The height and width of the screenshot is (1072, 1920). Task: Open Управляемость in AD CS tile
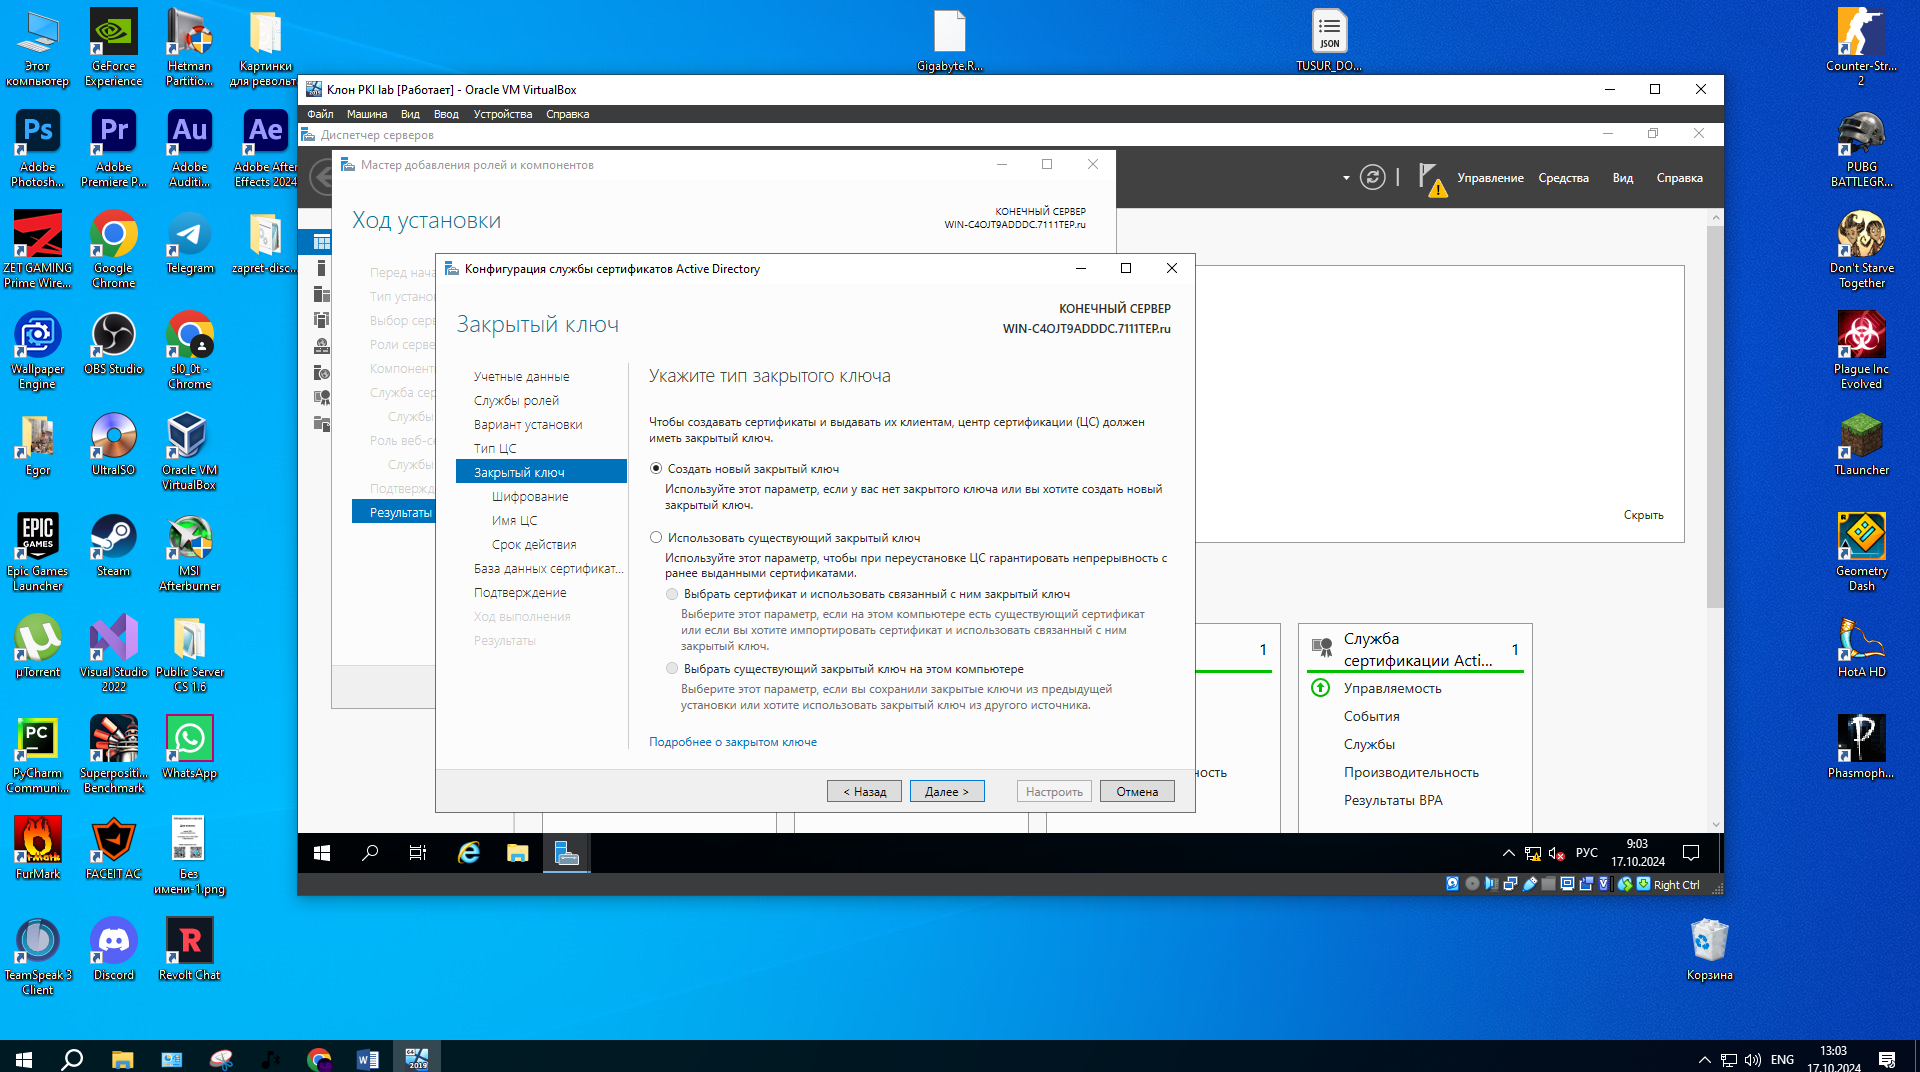[1392, 688]
